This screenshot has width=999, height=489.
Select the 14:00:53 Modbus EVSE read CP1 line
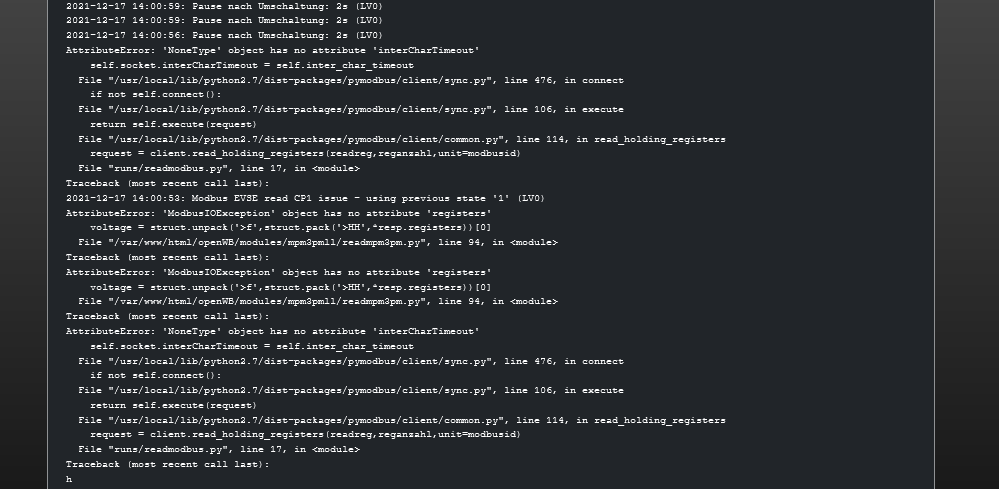(x=305, y=198)
